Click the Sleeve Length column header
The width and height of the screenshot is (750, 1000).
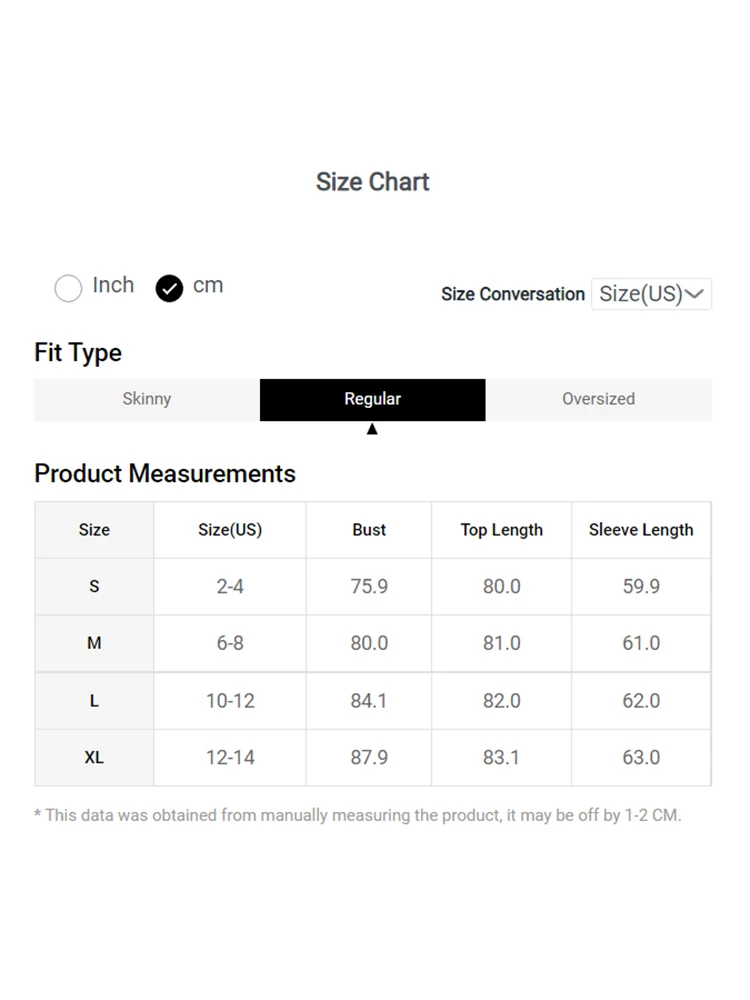tap(641, 530)
